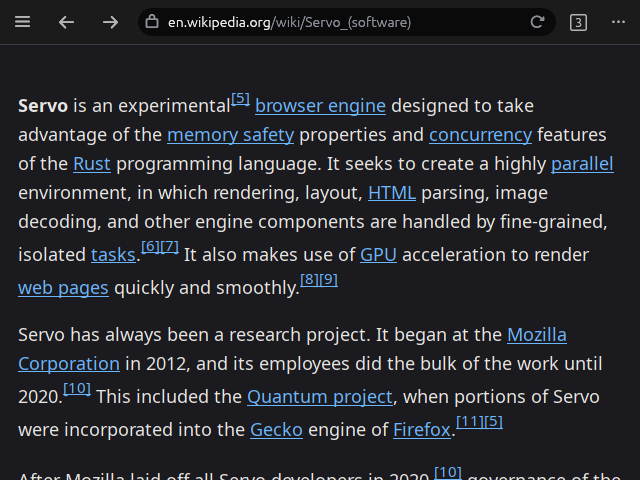Open the HTML link
640x480 pixels.
(392, 193)
